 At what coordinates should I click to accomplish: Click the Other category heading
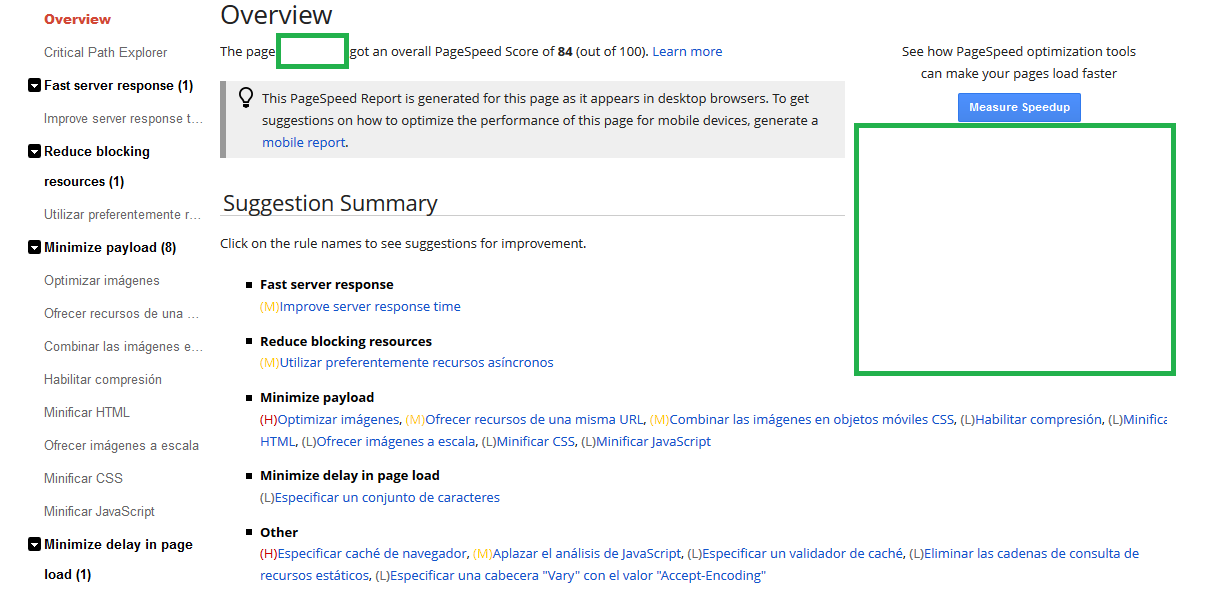pyautogui.click(x=279, y=533)
